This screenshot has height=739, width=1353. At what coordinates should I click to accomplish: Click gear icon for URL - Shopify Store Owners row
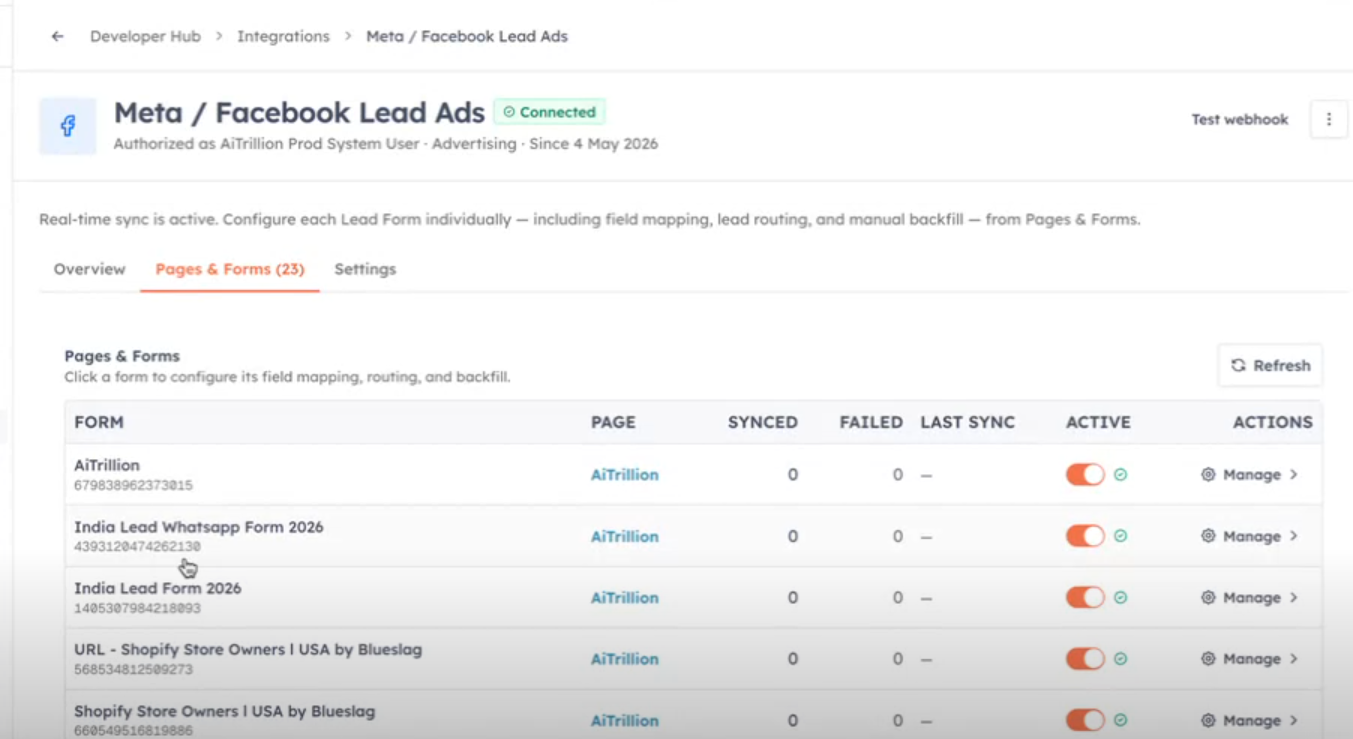pos(1208,659)
